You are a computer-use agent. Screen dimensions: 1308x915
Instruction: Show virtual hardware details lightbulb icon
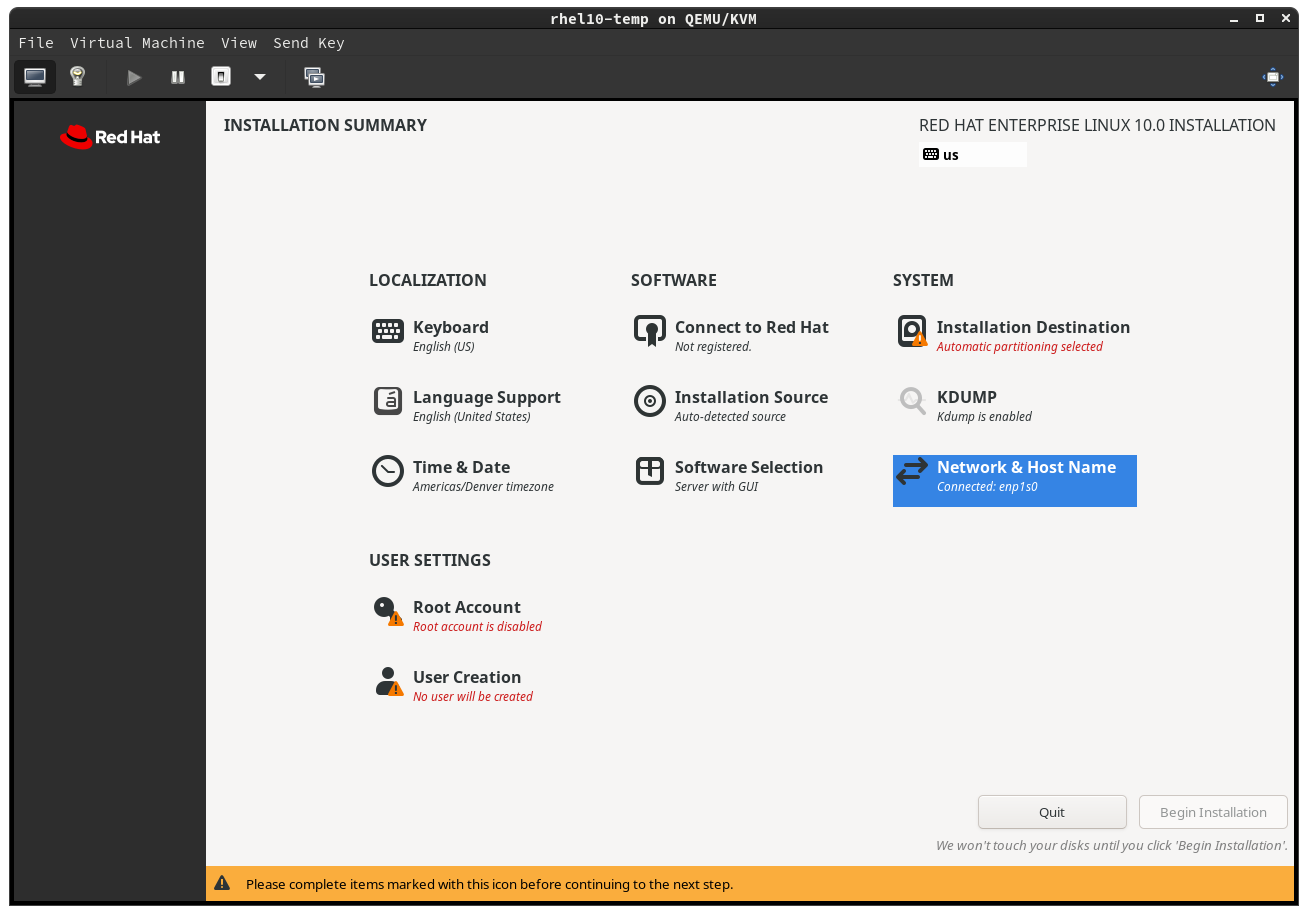point(77,76)
